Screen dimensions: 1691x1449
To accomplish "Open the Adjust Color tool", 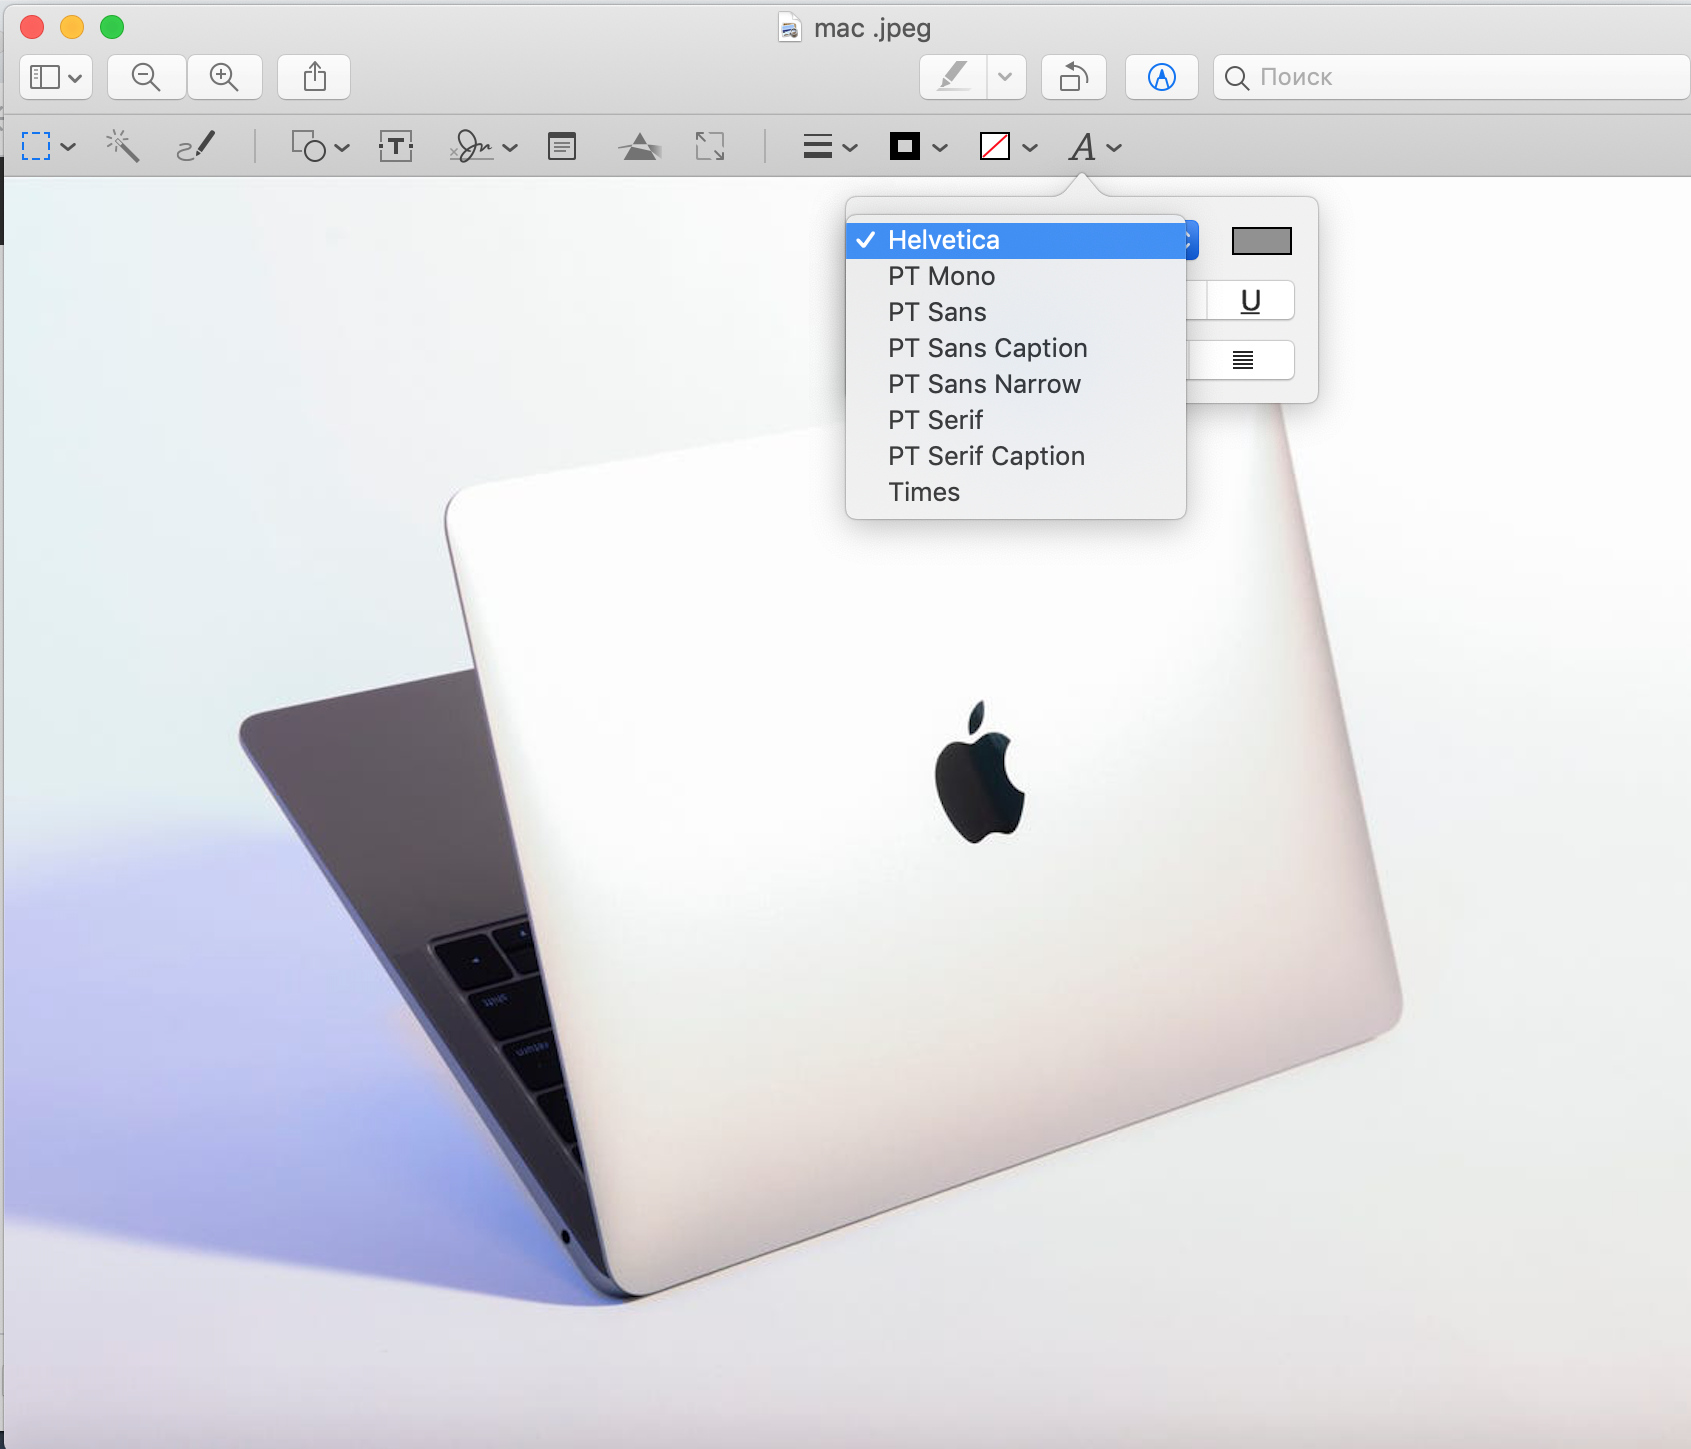I will click(x=640, y=147).
